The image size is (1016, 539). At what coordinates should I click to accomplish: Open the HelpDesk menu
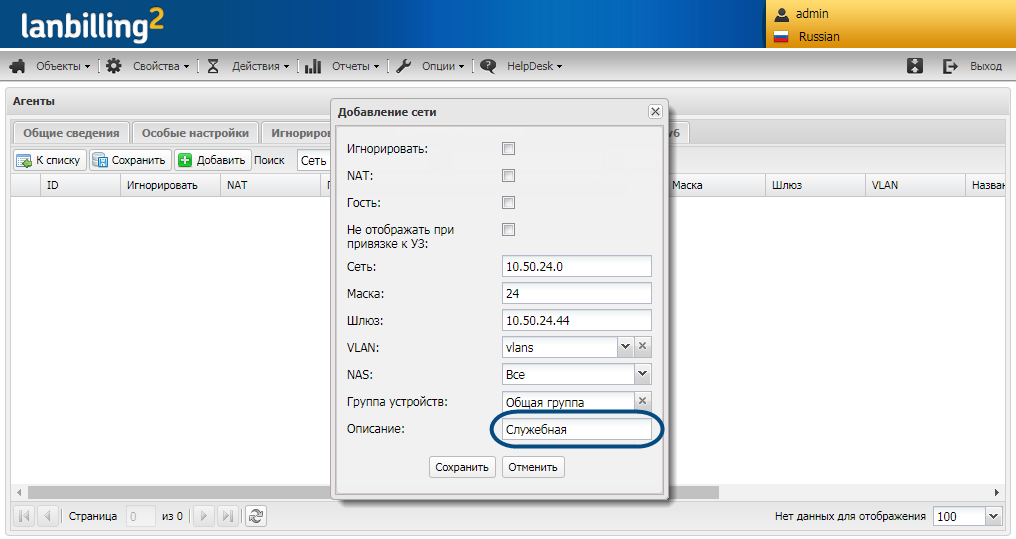[535, 66]
